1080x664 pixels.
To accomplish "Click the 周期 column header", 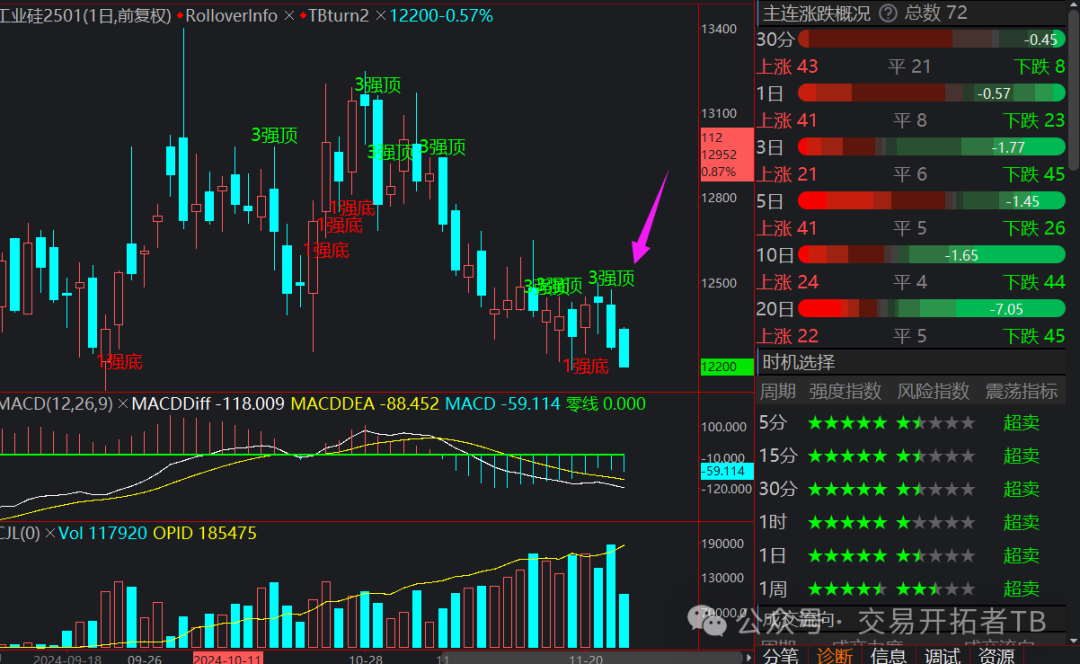I will (778, 391).
